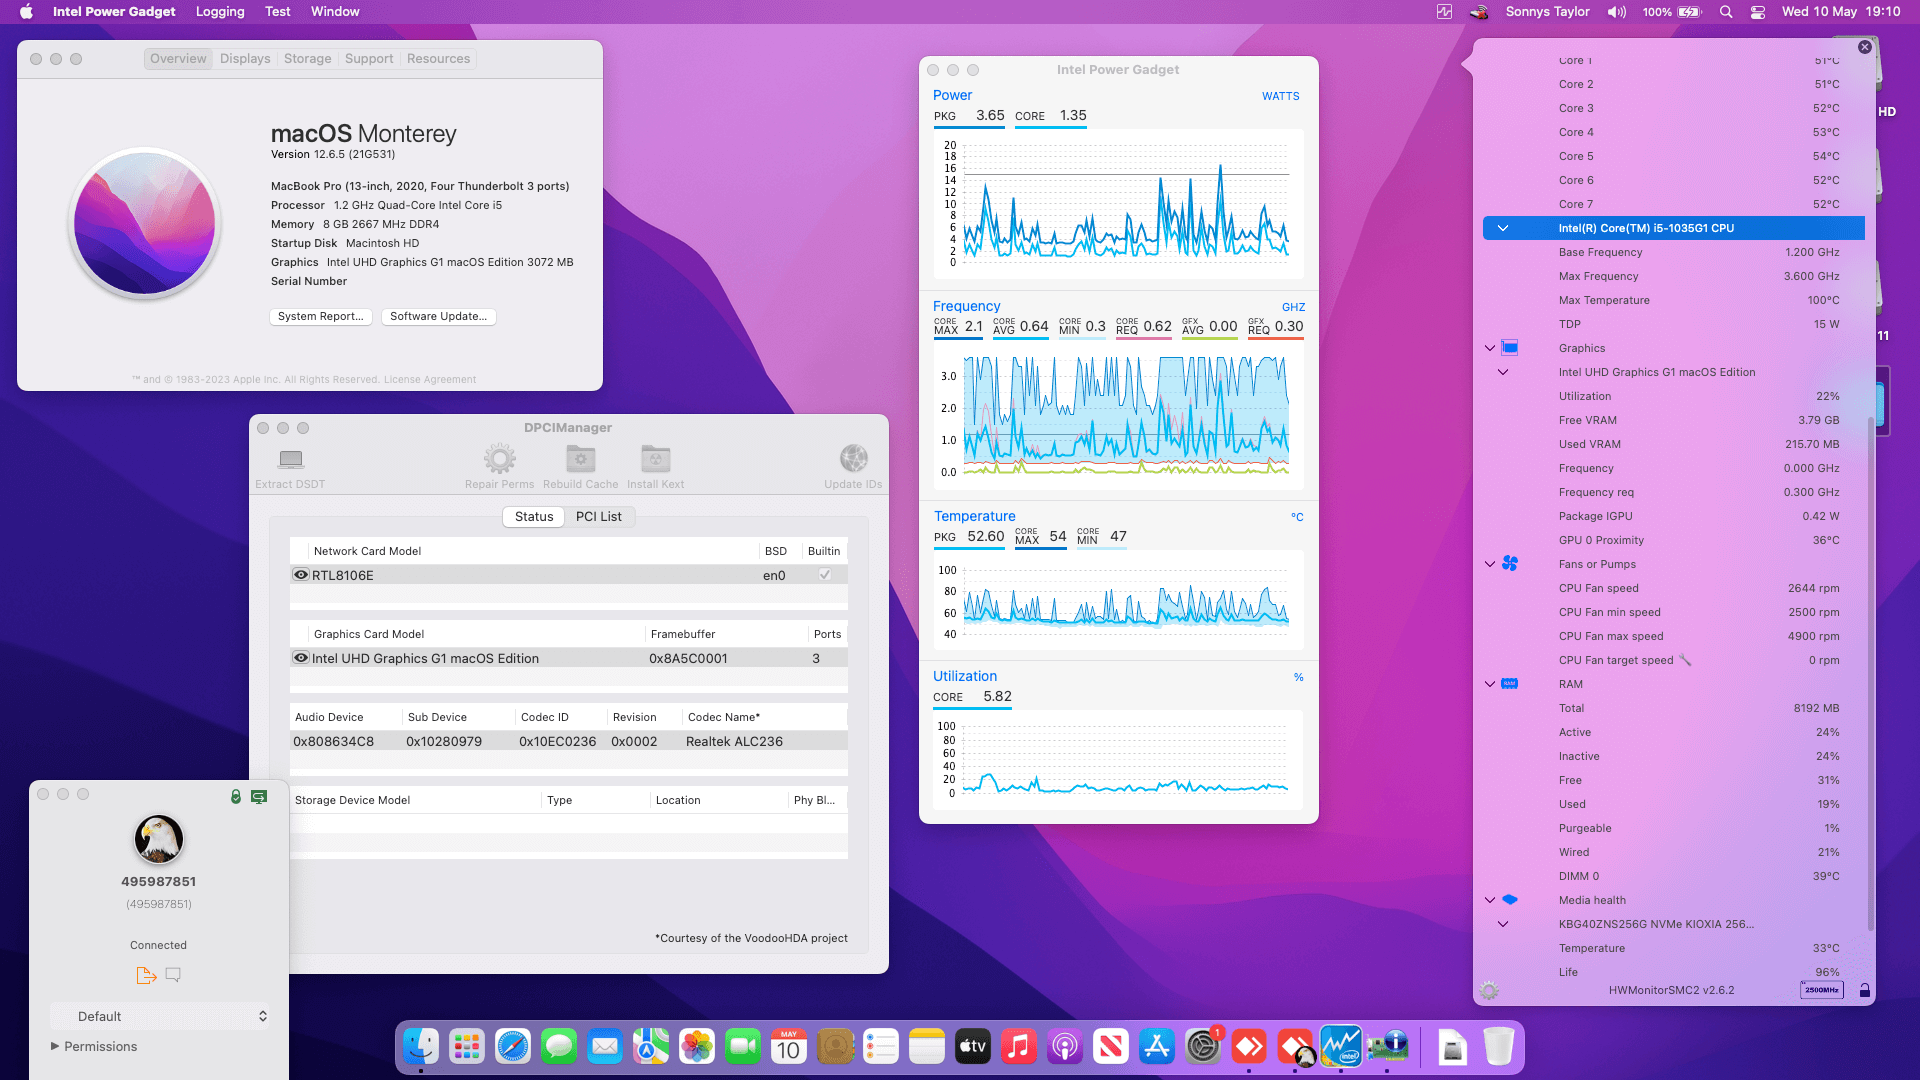
Task: Click file transfer icon in AnyDesk session window
Action: click(146, 975)
